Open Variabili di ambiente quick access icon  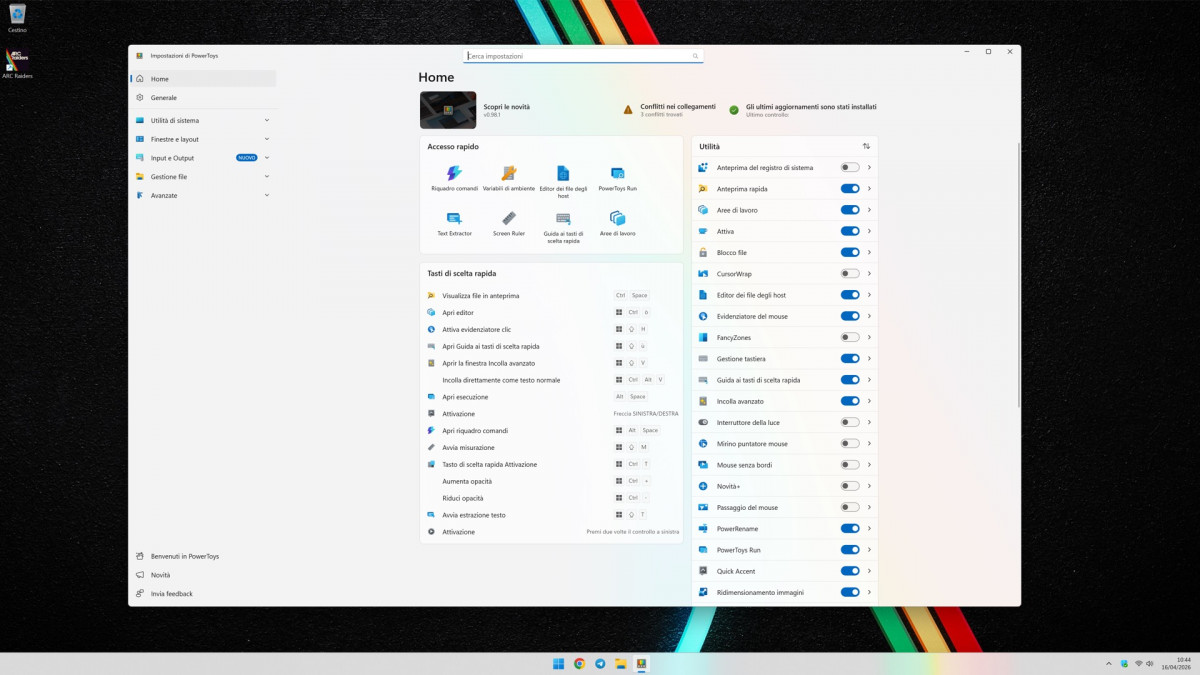(x=509, y=173)
